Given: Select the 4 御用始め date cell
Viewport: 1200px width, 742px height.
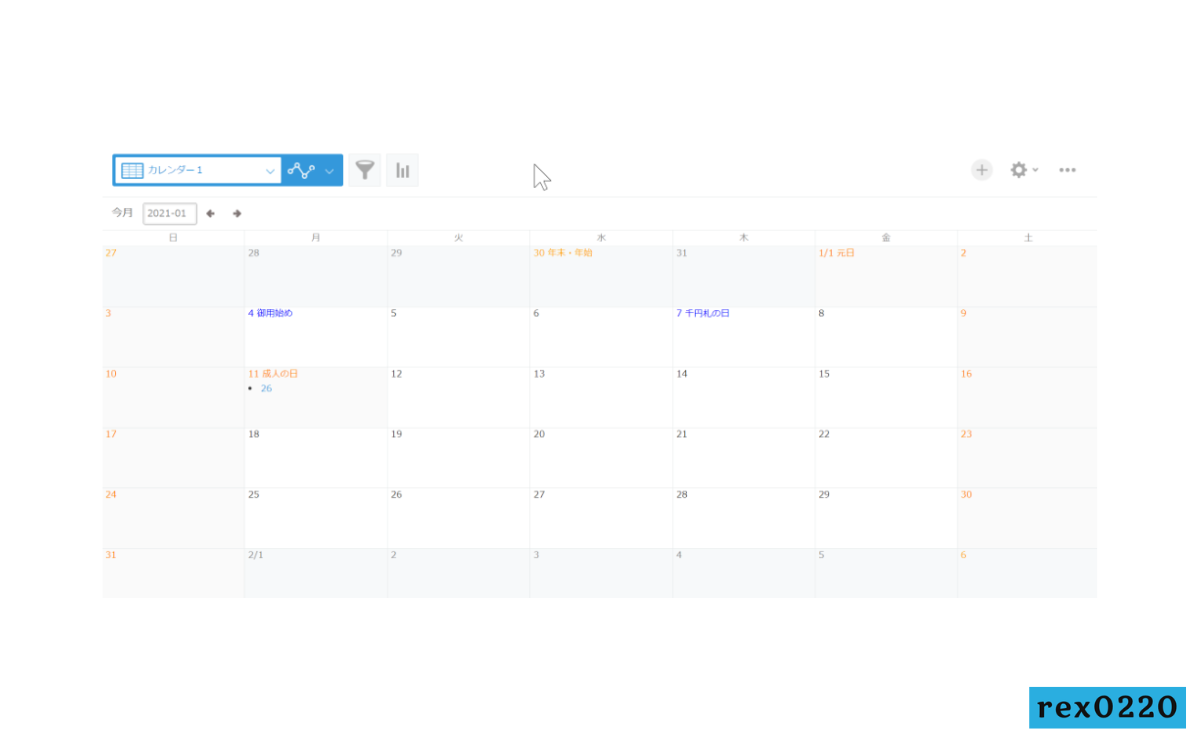Looking at the screenshot, I should [x=316, y=337].
